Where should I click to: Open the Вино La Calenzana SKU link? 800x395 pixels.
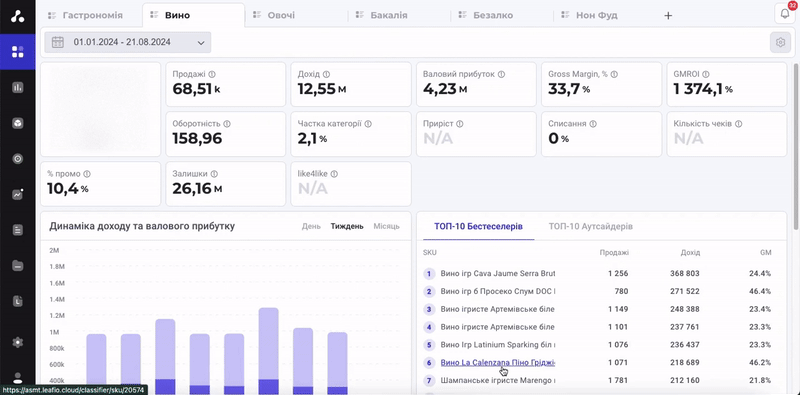pos(497,362)
